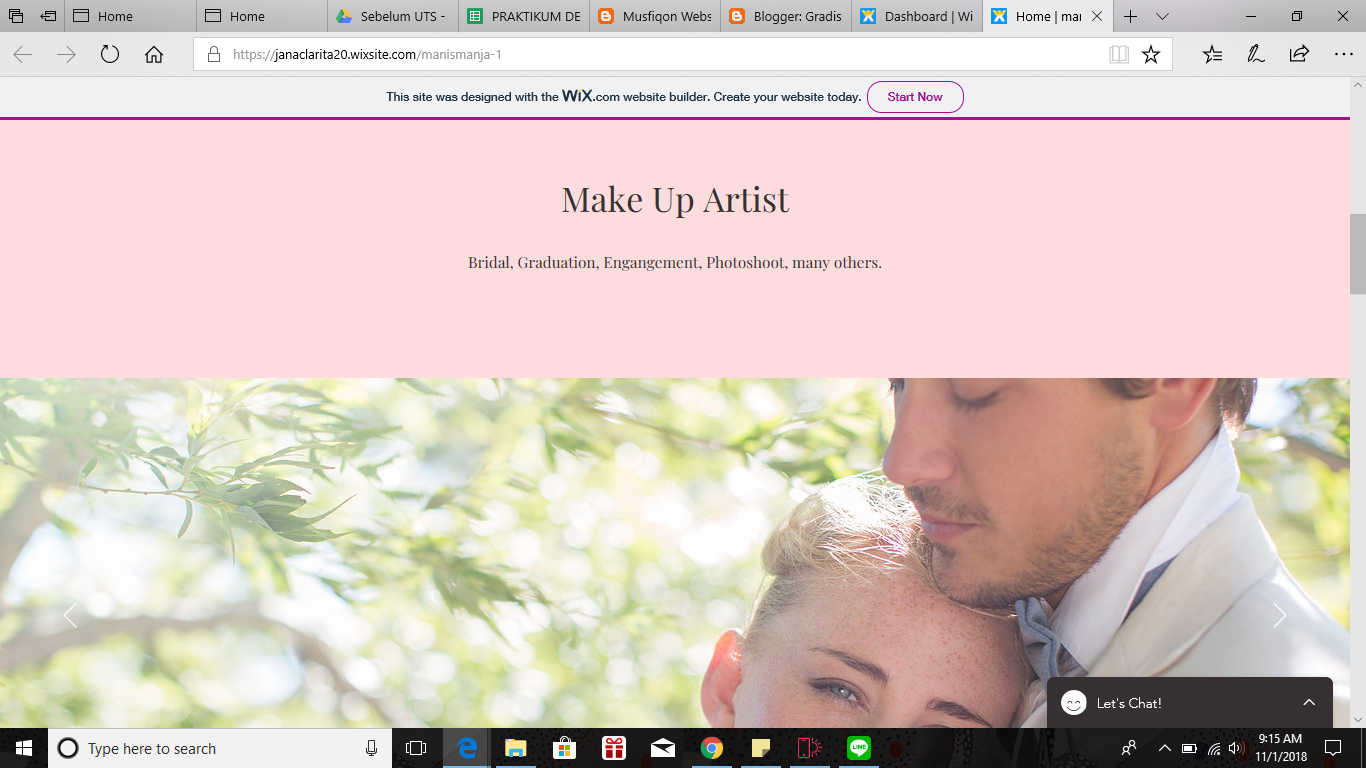This screenshot has width=1366, height=768.
Task: Click the padlock site info icon
Action: click(213, 55)
